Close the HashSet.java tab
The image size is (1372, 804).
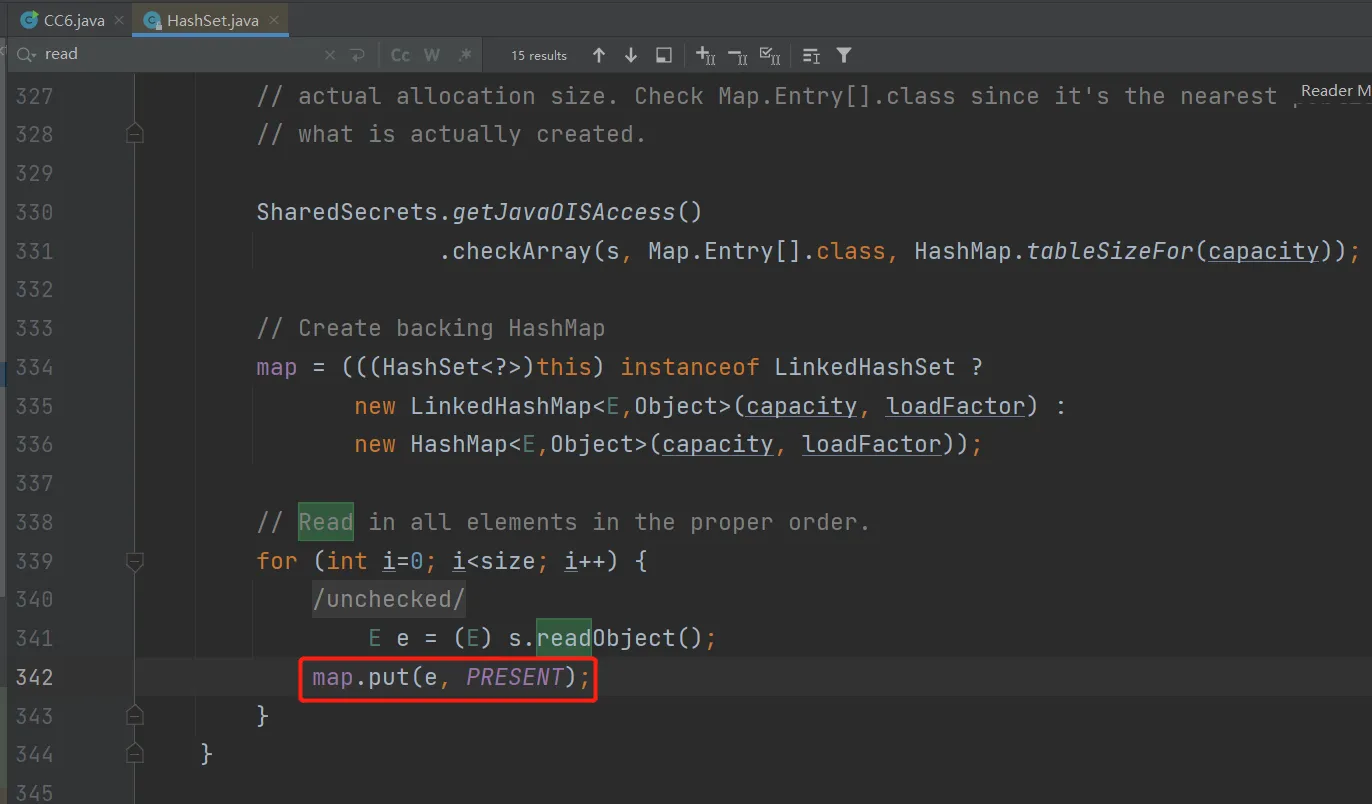coord(274,20)
